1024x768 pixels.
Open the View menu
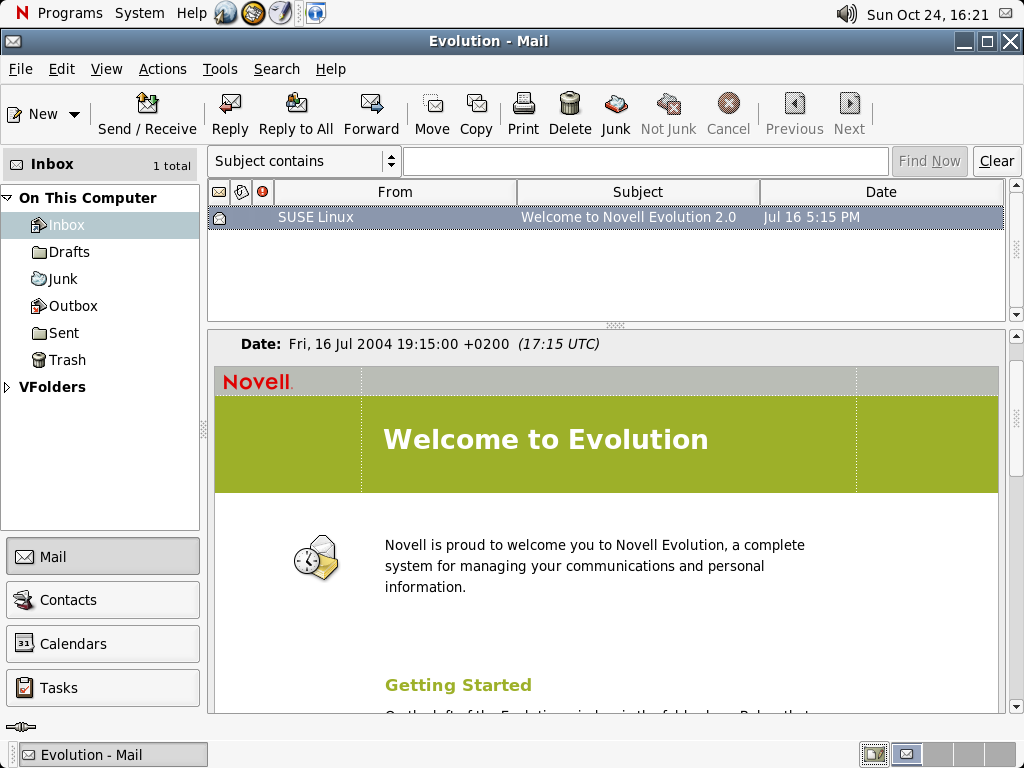coord(106,69)
